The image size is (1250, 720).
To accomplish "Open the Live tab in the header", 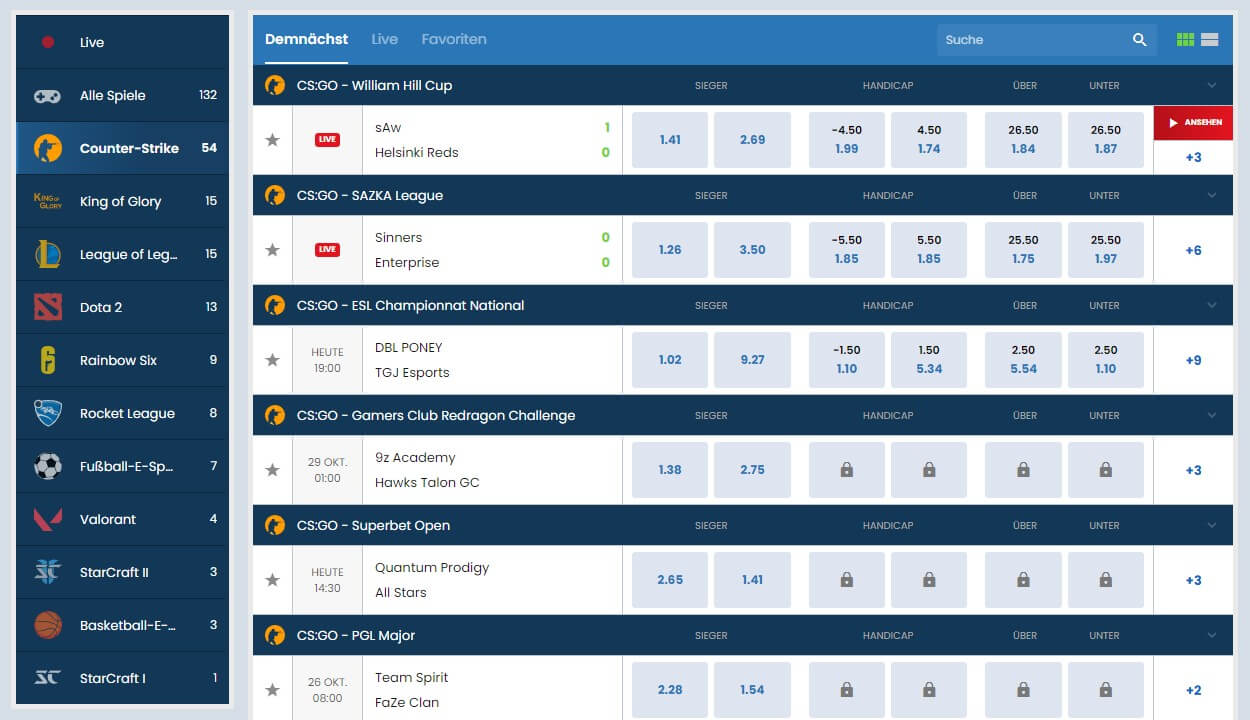I will [x=385, y=39].
